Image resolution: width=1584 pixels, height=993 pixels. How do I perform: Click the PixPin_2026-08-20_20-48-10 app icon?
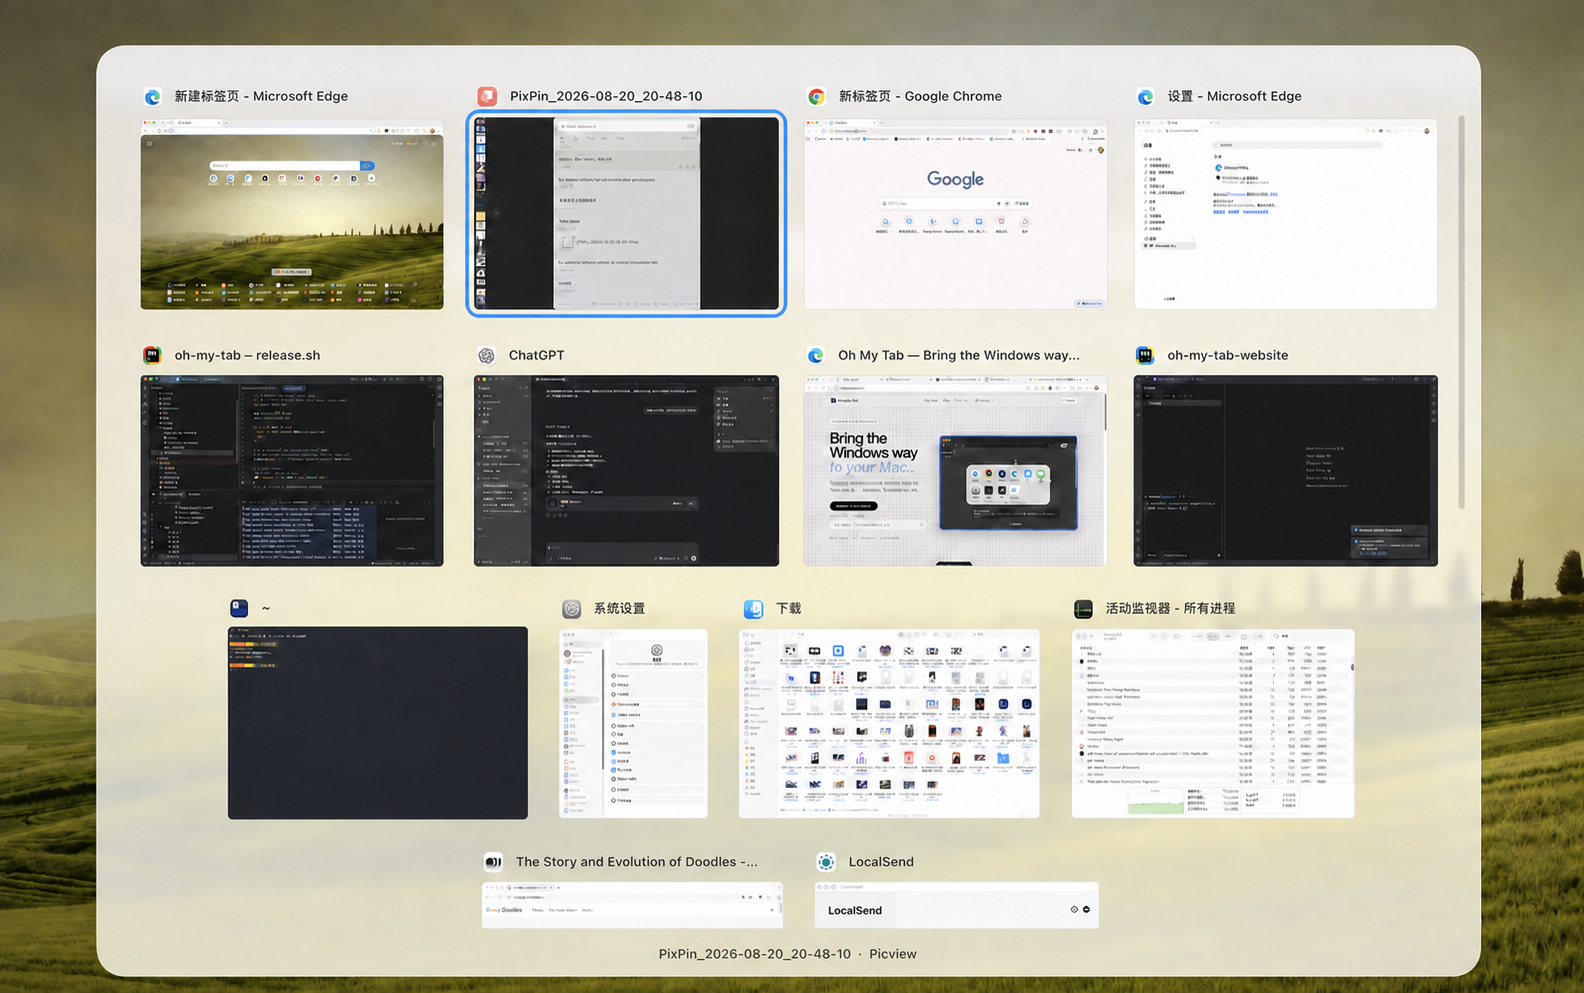pos(487,97)
